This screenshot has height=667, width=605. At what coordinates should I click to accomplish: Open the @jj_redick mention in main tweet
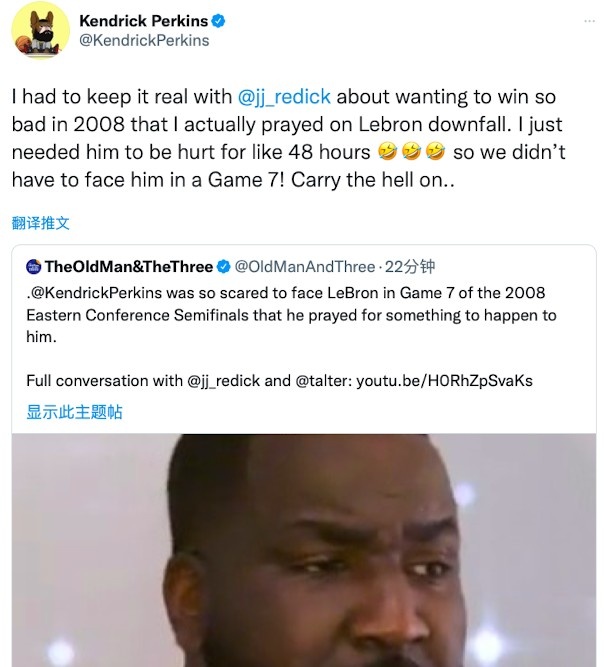tap(284, 97)
